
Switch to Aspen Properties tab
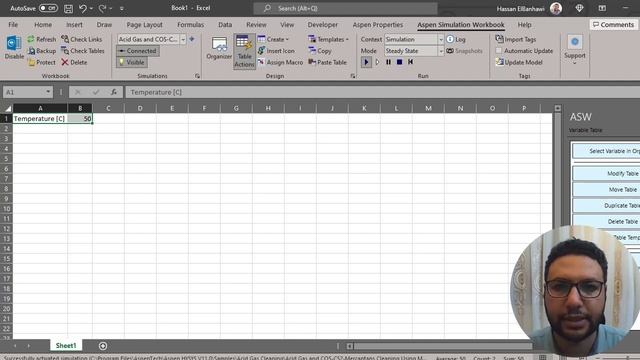coord(378,24)
